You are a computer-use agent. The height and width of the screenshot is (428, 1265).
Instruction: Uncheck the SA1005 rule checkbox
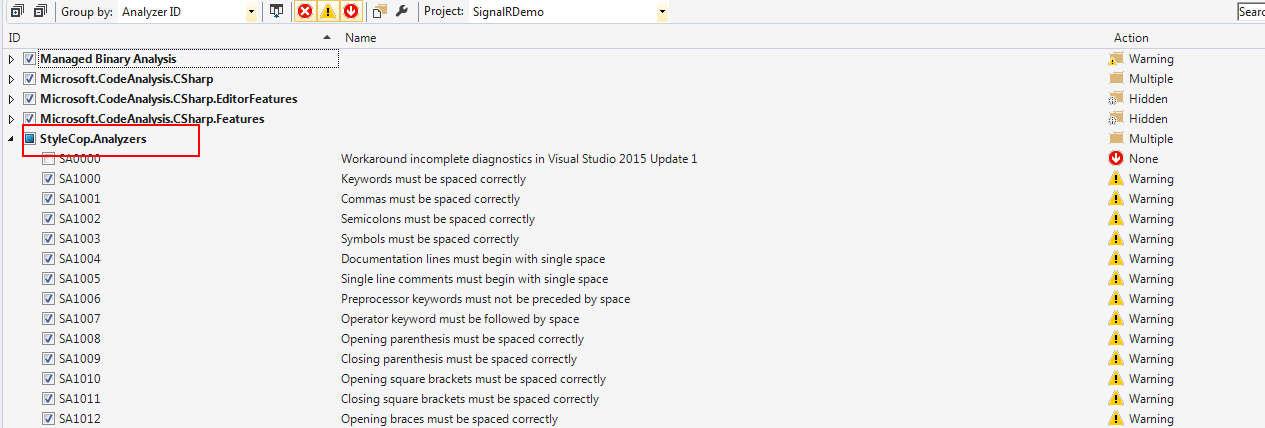(x=48, y=279)
